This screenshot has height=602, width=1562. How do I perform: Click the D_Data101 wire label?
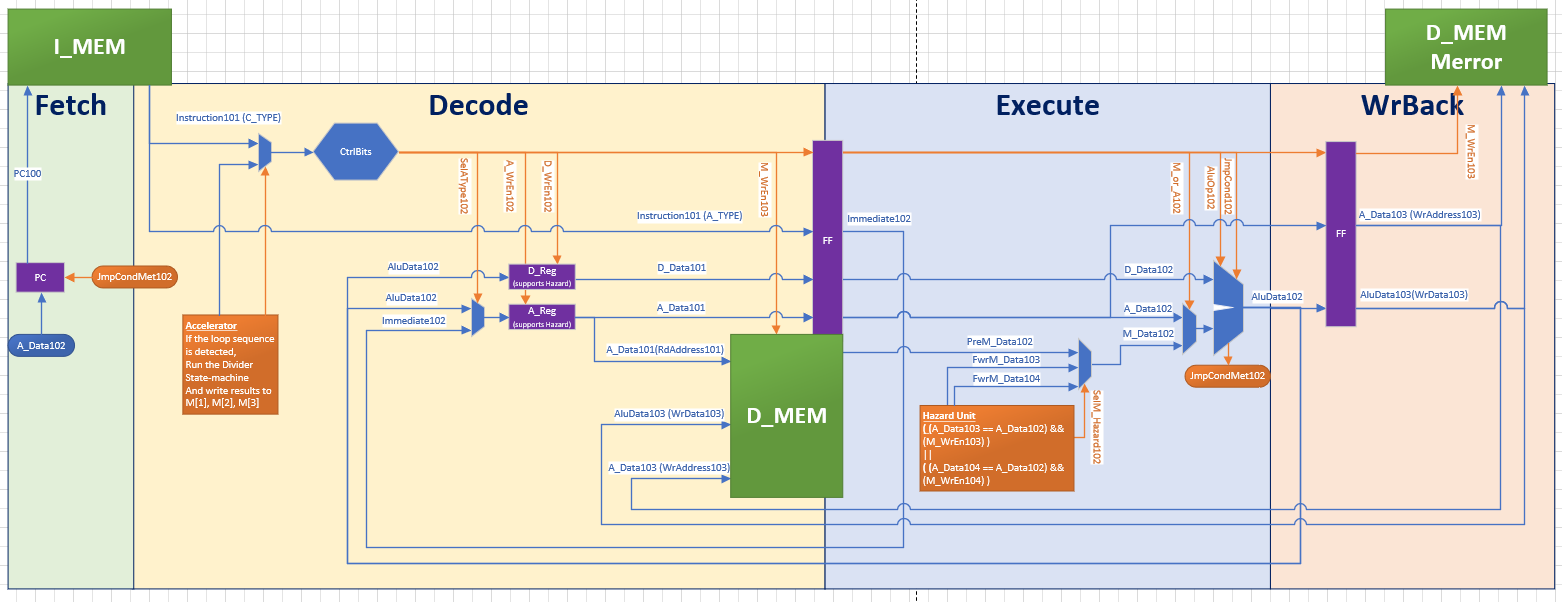pyautogui.click(x=682, y=267)
